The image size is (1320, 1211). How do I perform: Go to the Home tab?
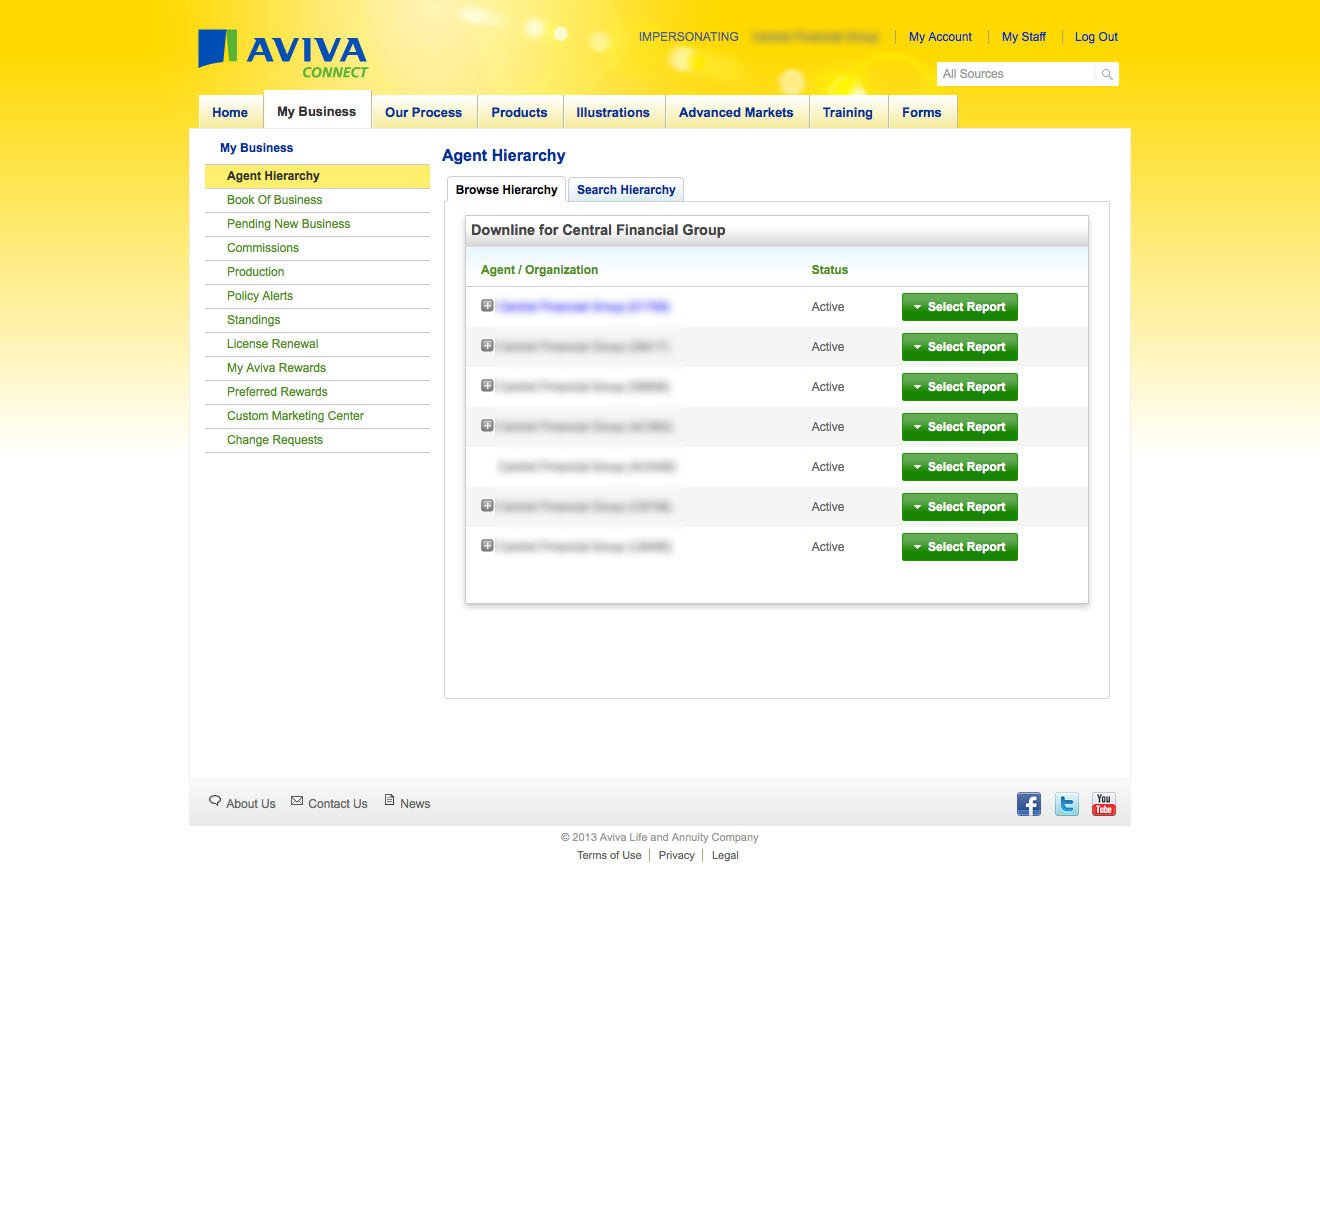230,112
